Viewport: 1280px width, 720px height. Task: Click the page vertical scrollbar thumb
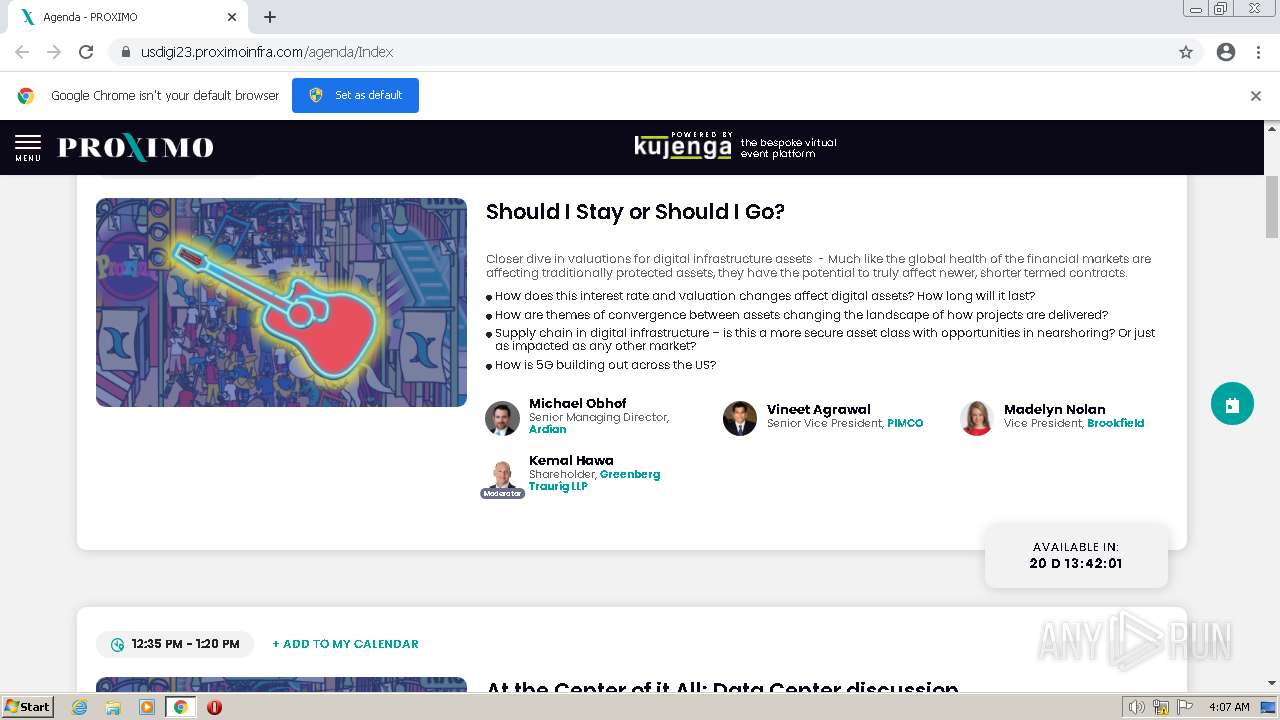click(x=1272, y=206)
